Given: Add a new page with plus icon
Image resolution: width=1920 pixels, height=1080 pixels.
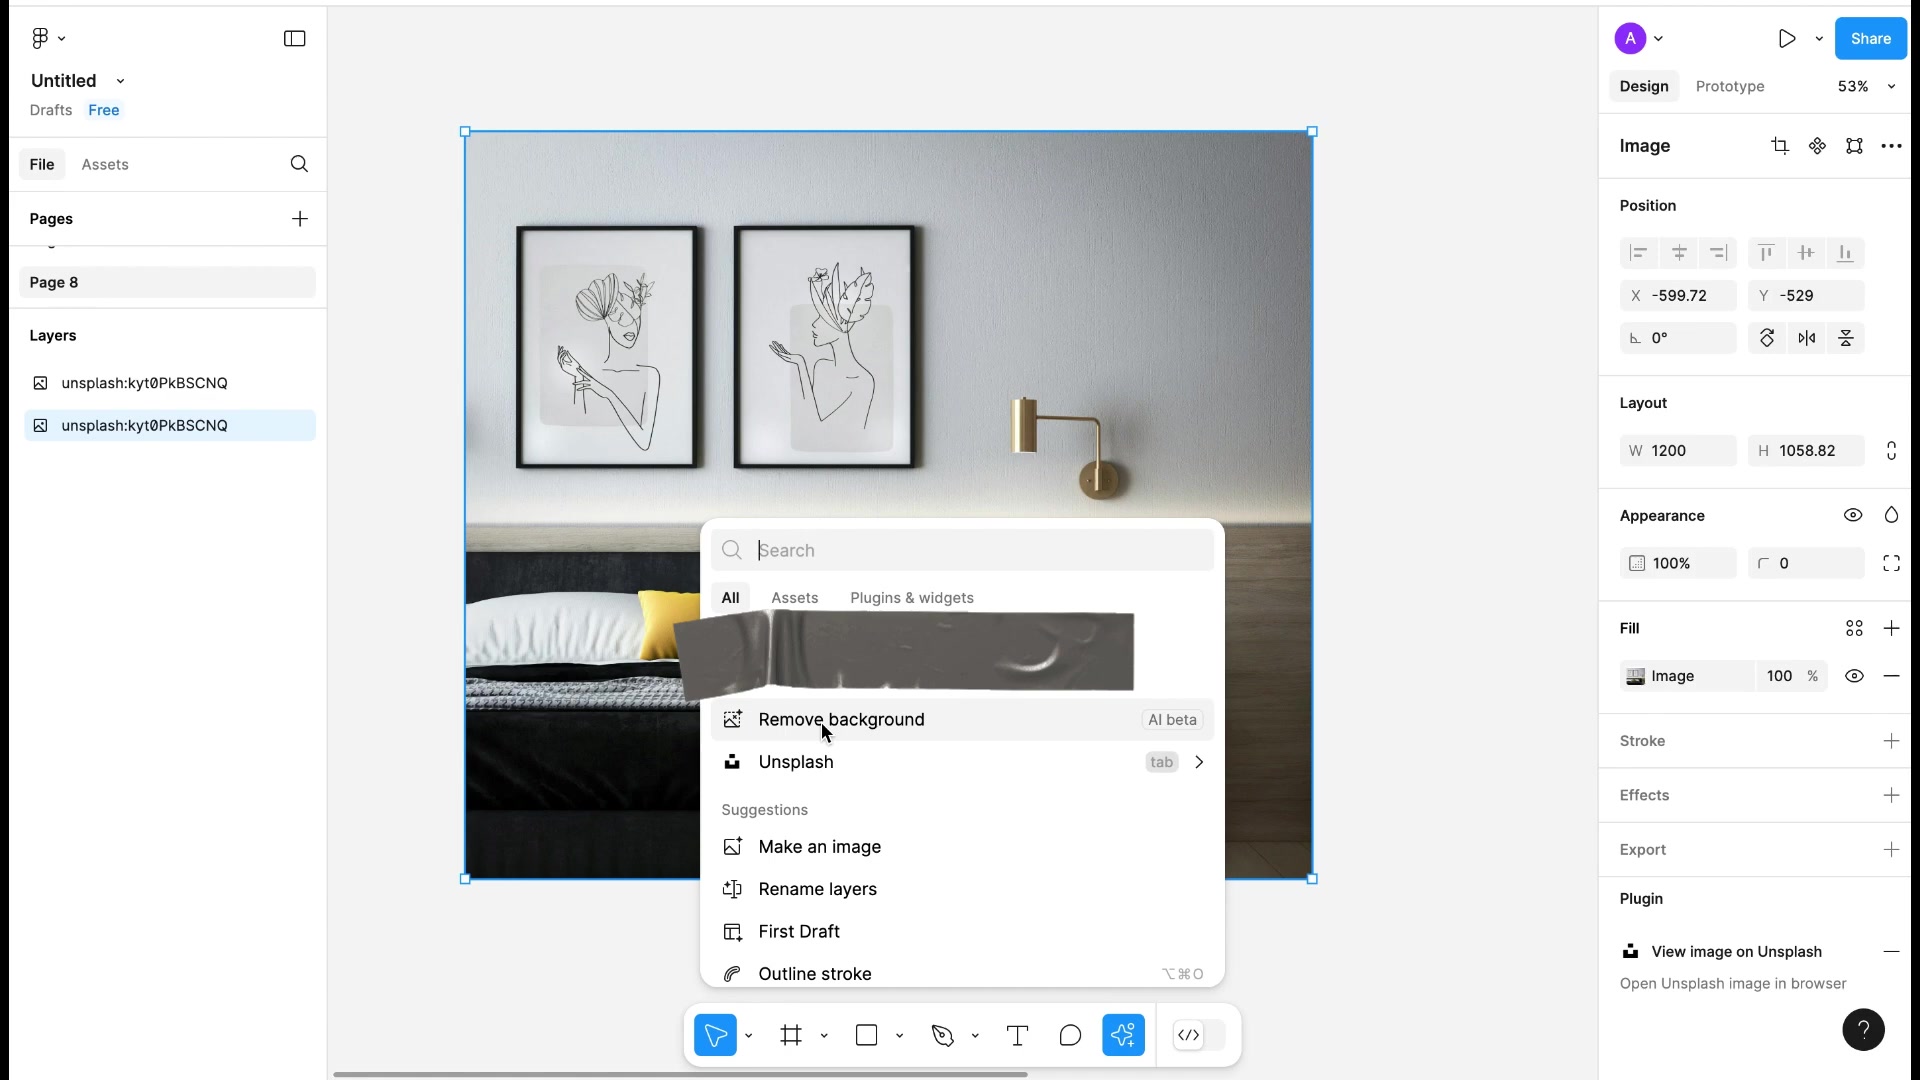Looking at the screenshot, I should pos(300,219).
